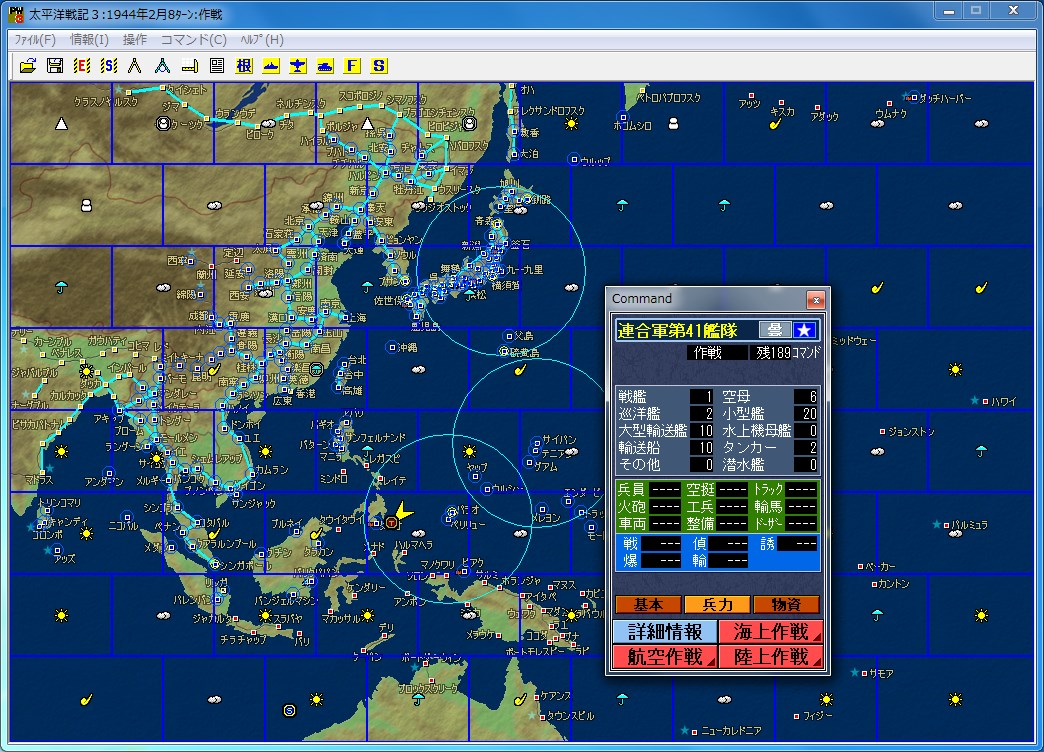Switch to the 物資 tab

(x=786, y=604)
